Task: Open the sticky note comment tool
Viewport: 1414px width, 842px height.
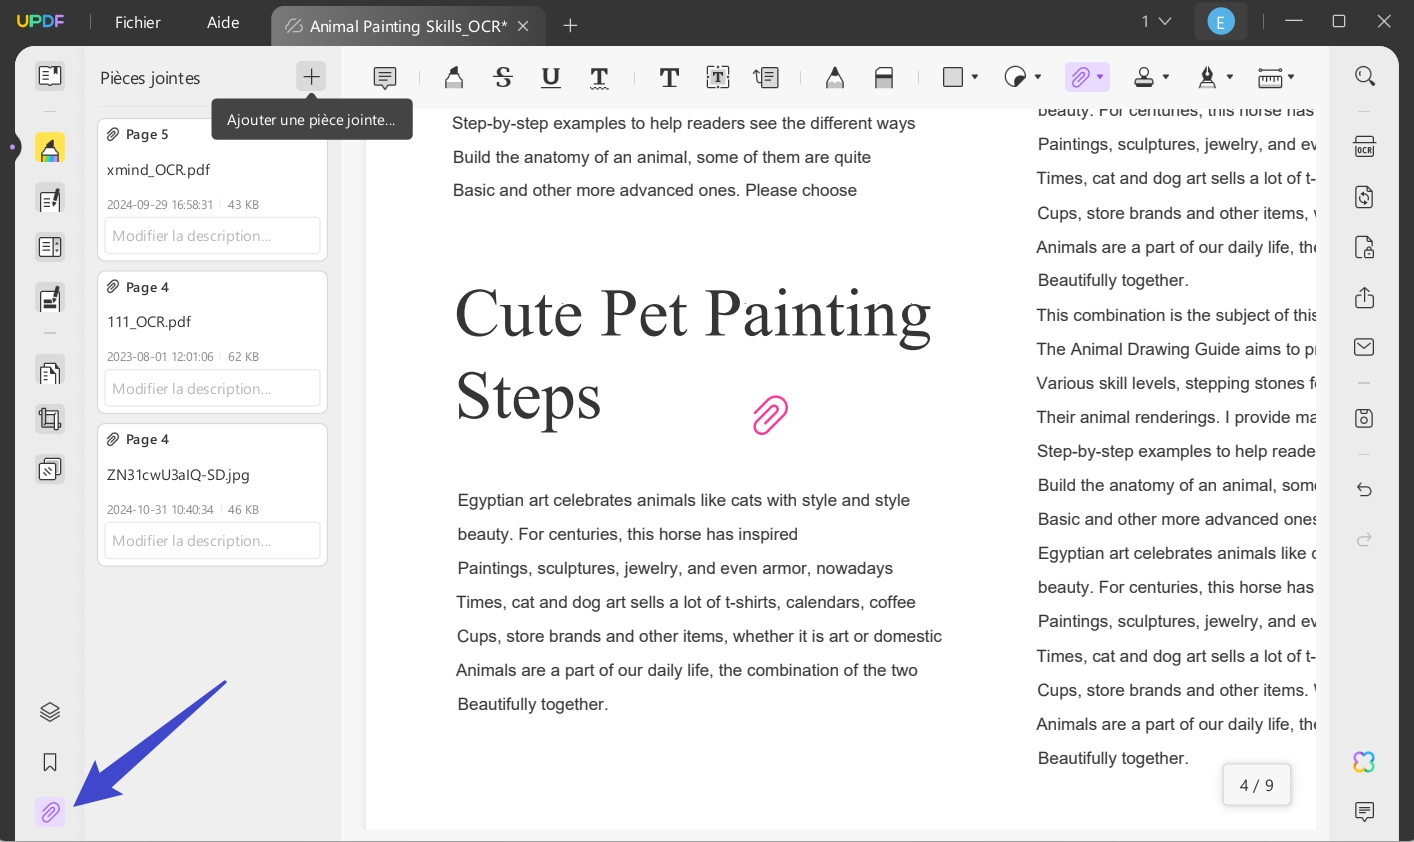Action: coord(385,77)
